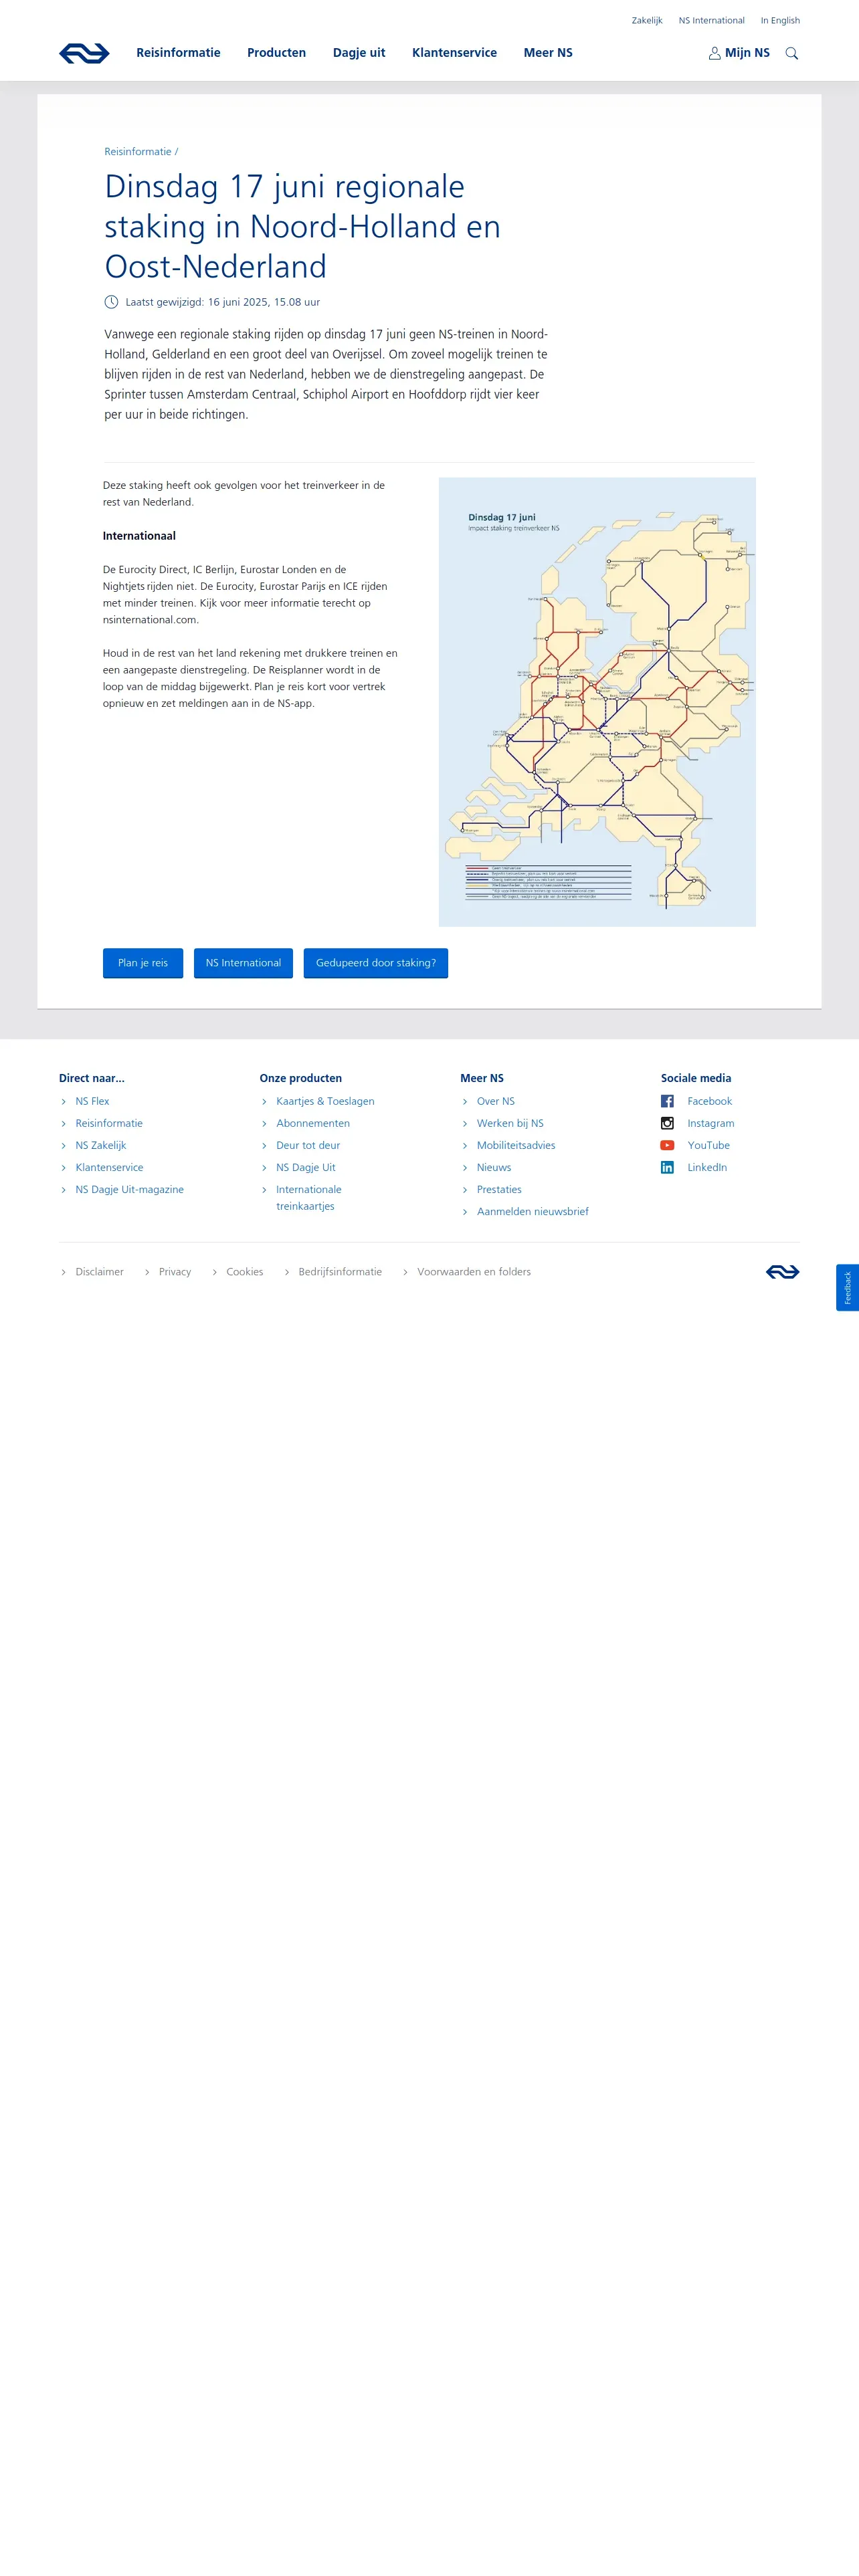Open Mijn NS account login

point(739,53)
